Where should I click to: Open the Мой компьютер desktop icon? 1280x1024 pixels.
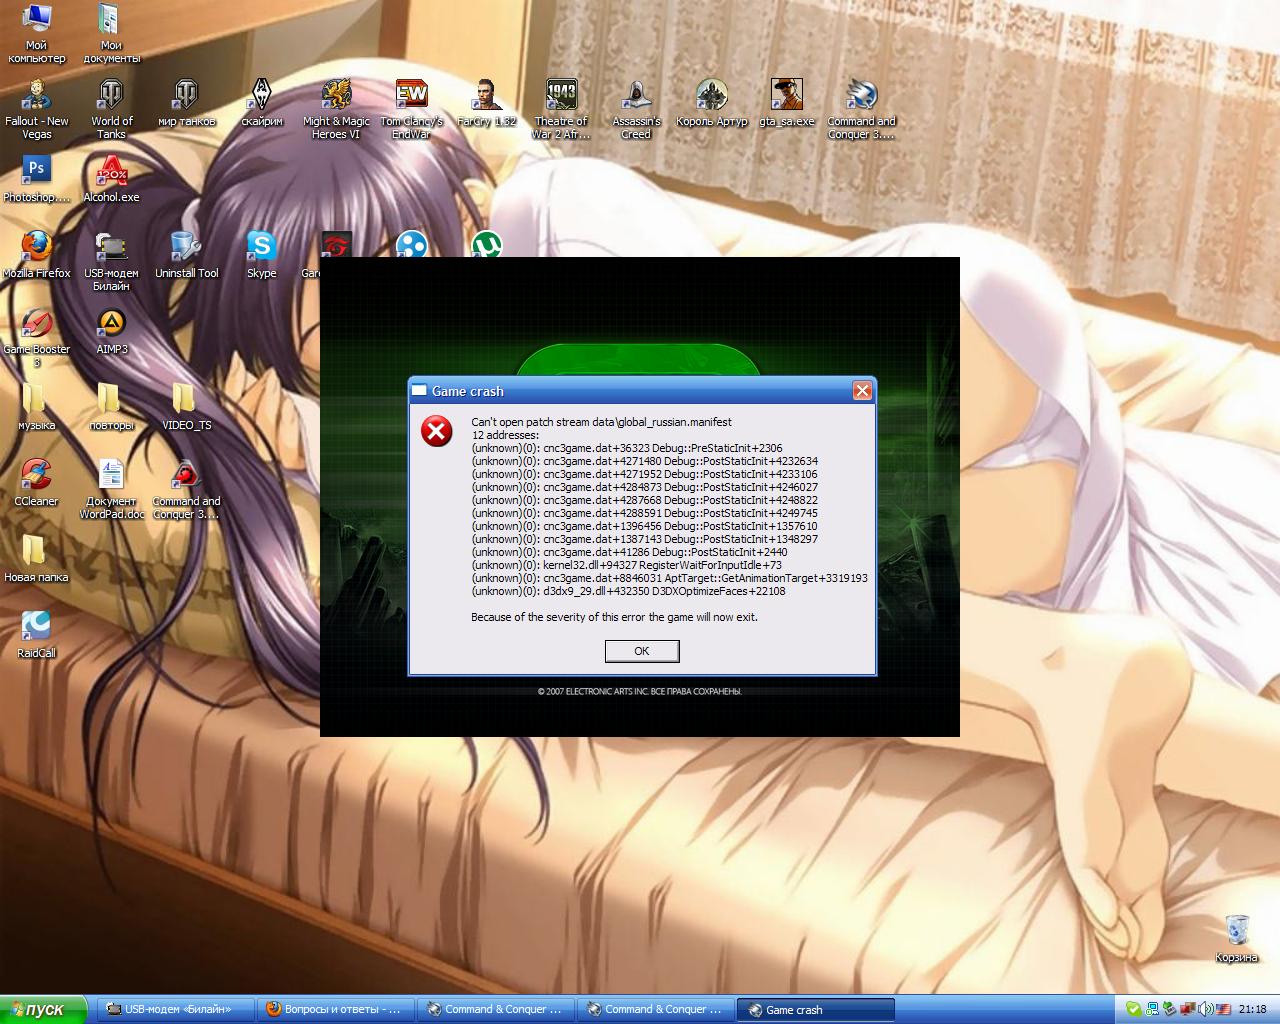click(37, 34)
